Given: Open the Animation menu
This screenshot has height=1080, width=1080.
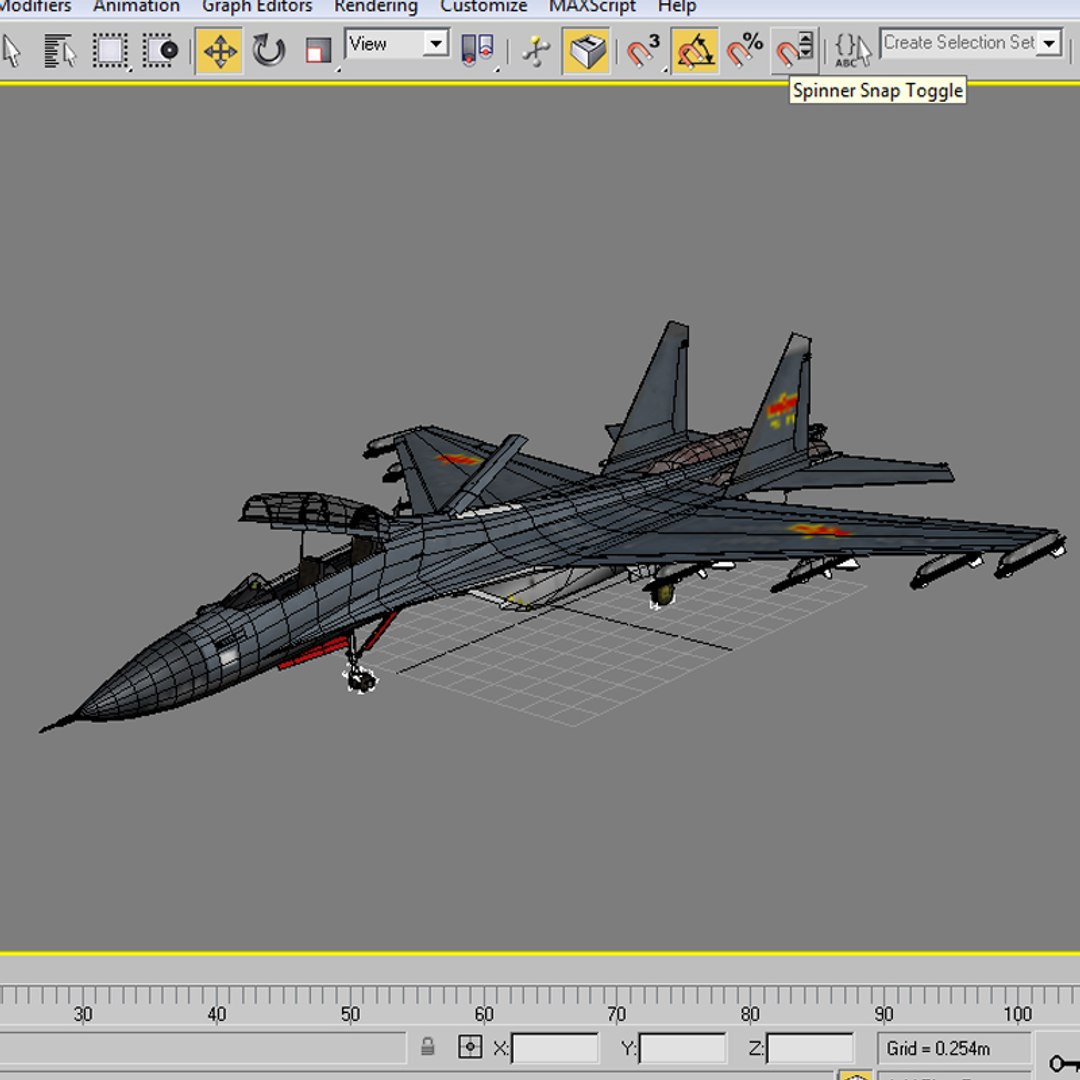Looking at the screenshot, I should 136,7.
